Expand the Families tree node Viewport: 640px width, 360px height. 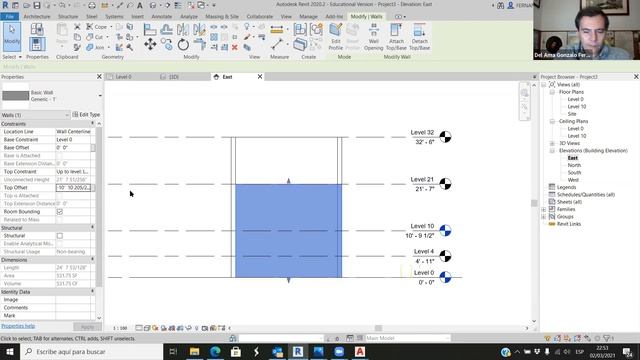pyautogui.click(x=544, y=209)
